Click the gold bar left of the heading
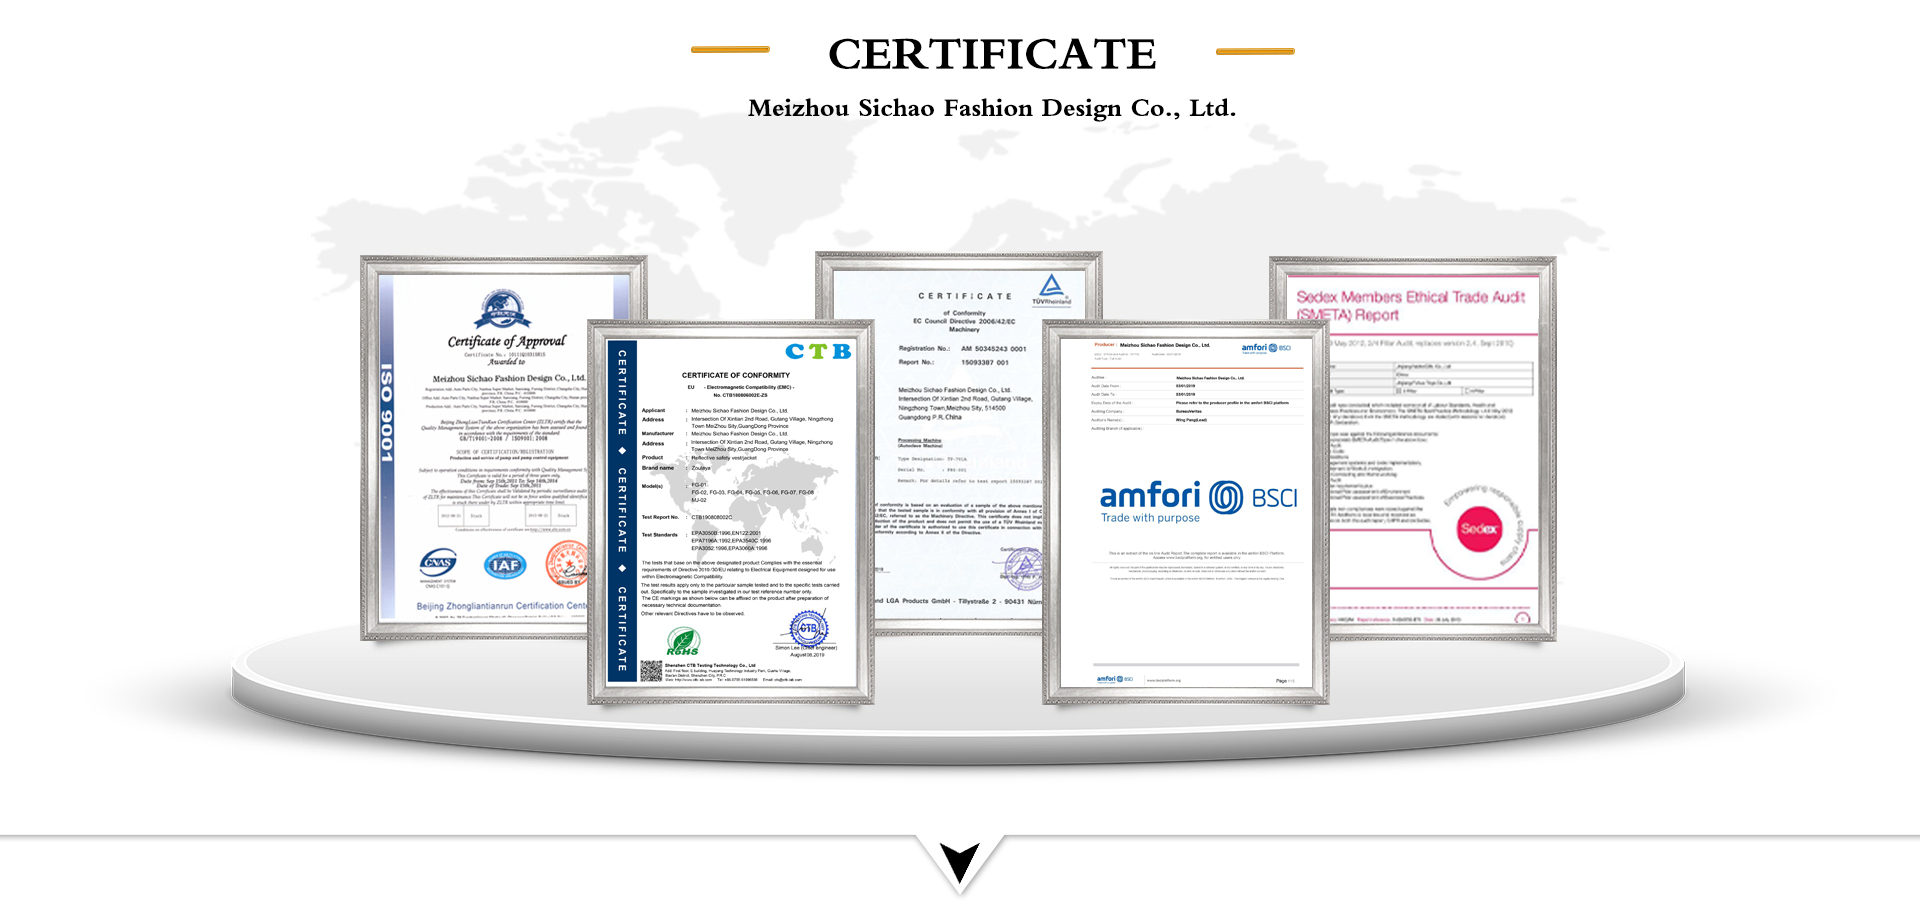Viewport: 1920px width, 910px height. pos(730,49)
